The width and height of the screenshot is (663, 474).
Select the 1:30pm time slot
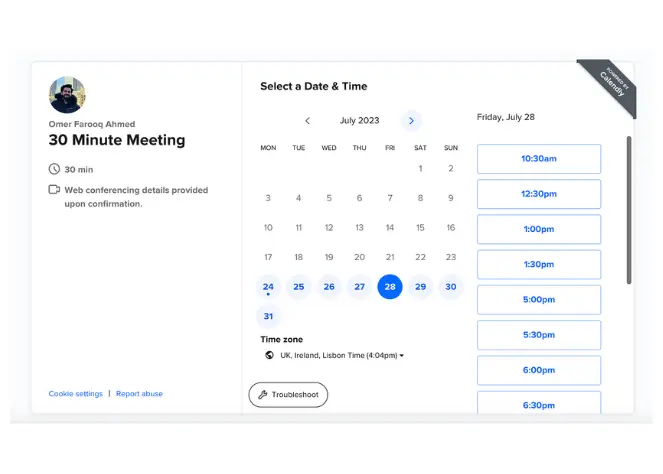[539, 265]
